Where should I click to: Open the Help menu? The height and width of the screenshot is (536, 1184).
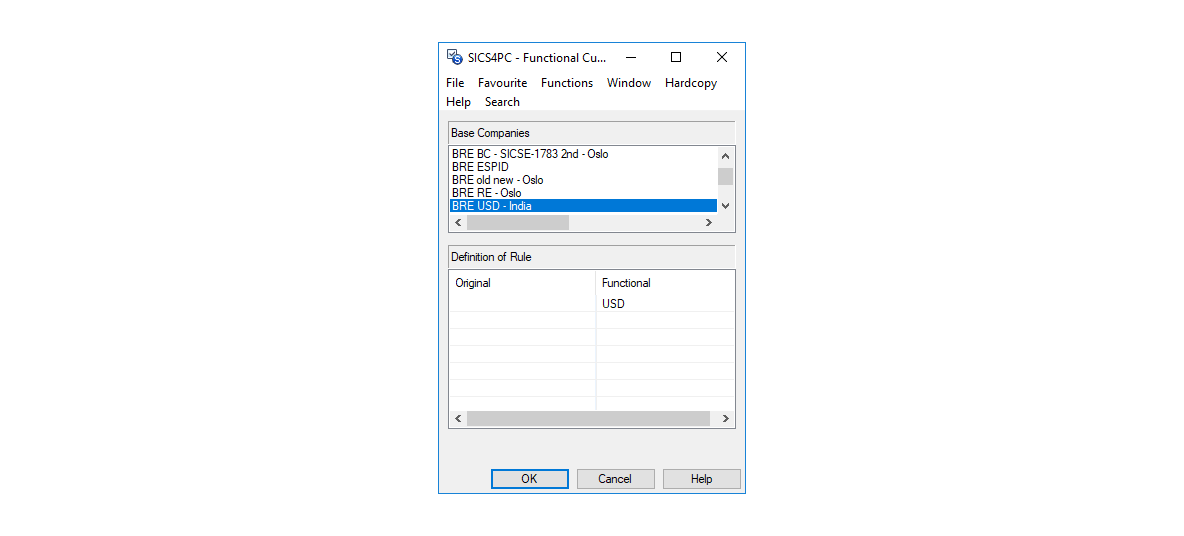[x=458, y=102]
